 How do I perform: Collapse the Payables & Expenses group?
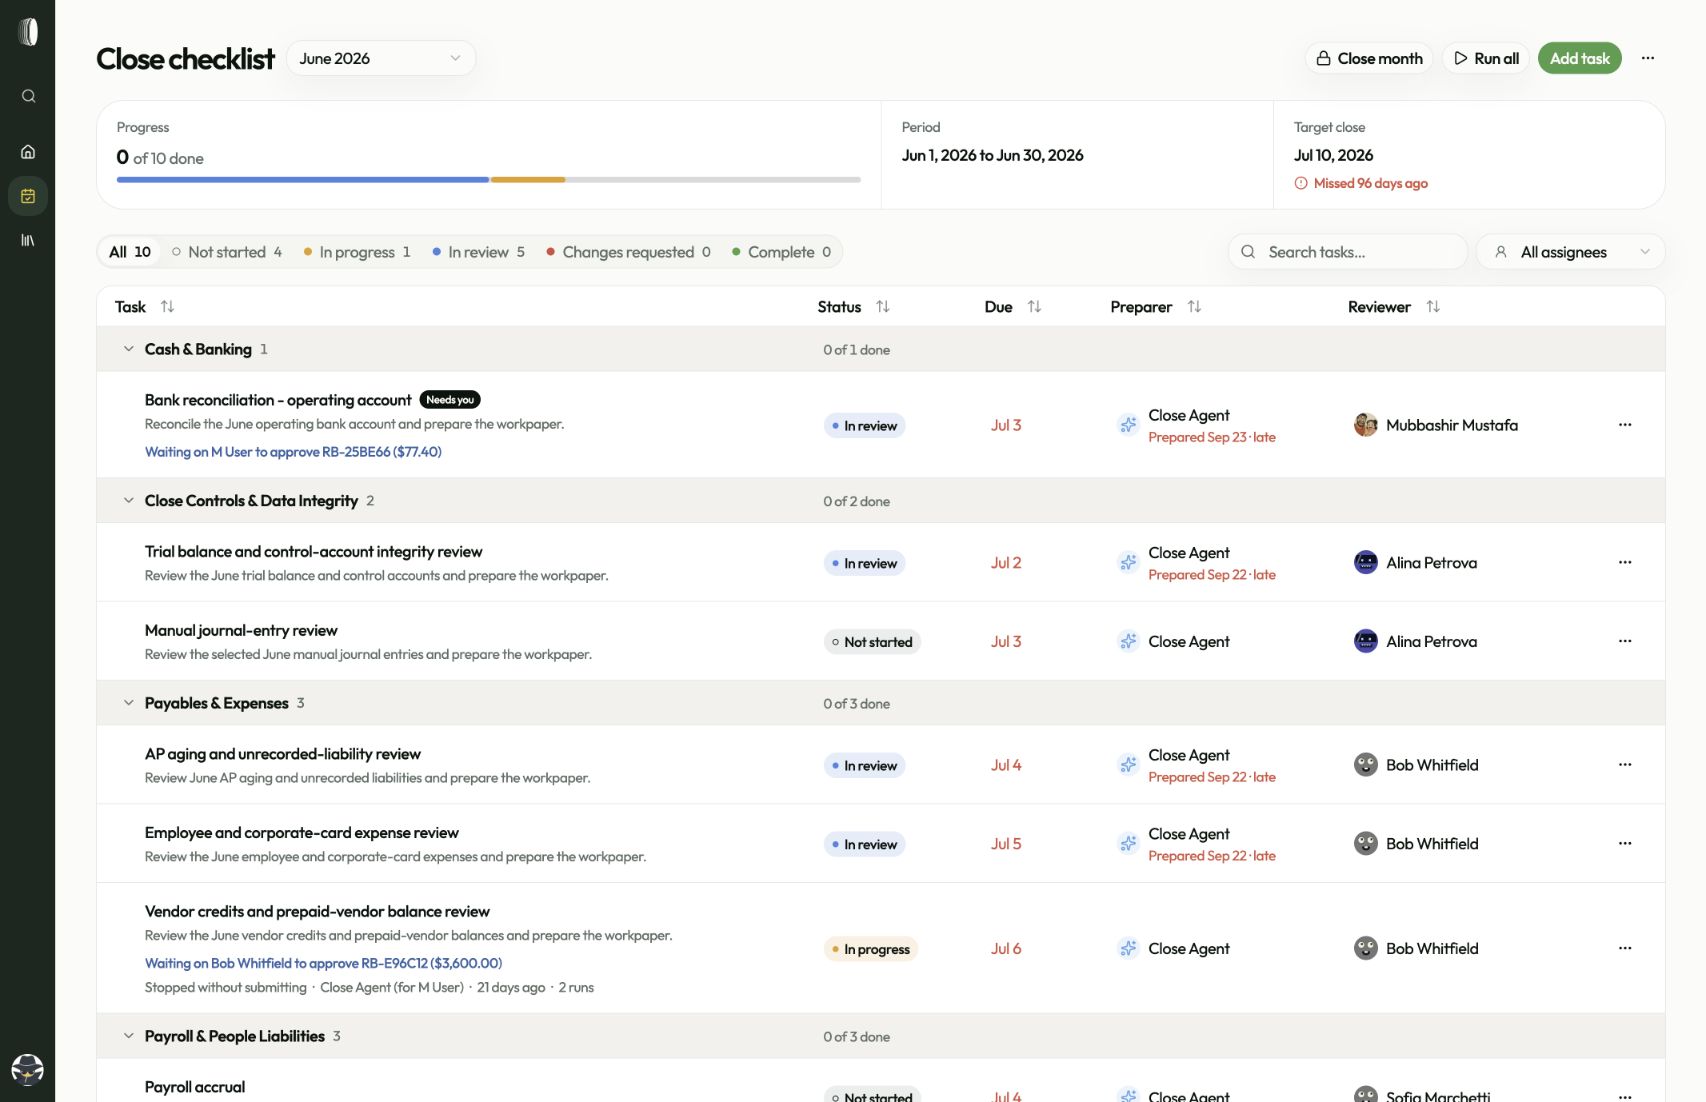128,703
